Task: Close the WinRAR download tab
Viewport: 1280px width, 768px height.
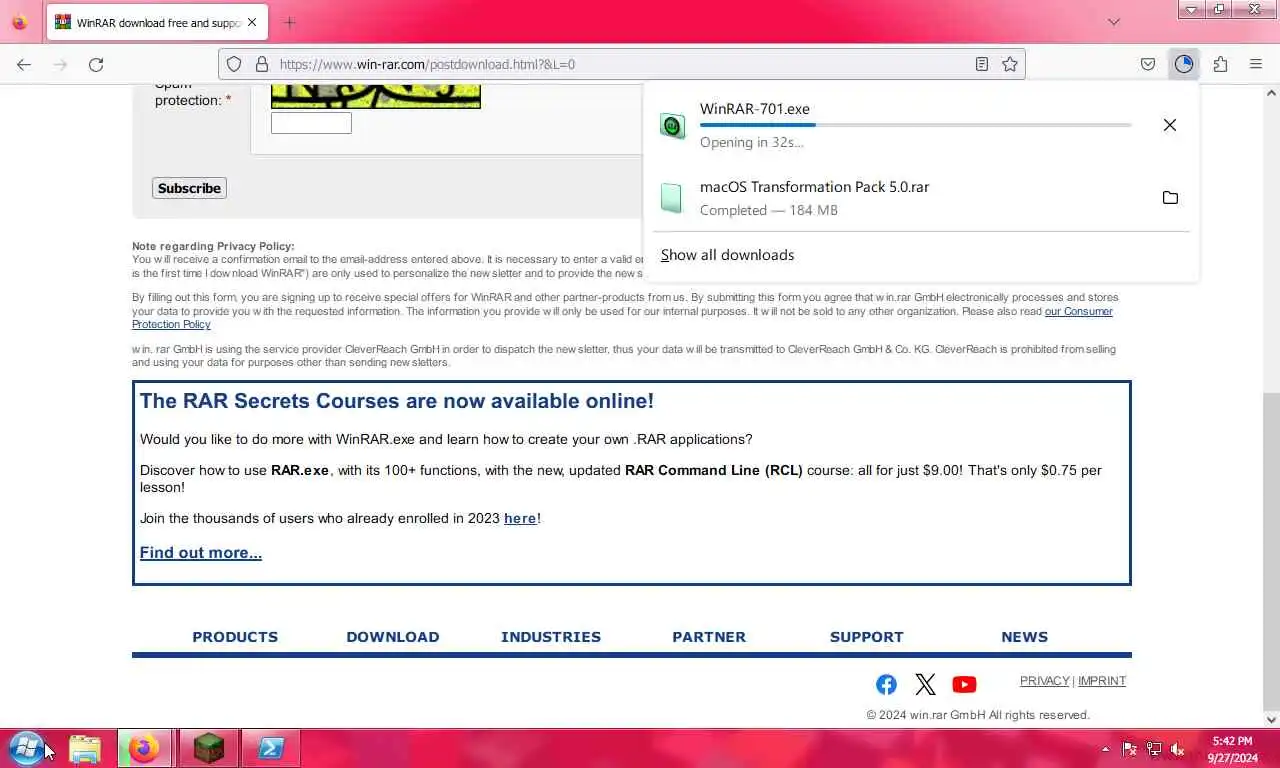Action: (x=251, y=22)
